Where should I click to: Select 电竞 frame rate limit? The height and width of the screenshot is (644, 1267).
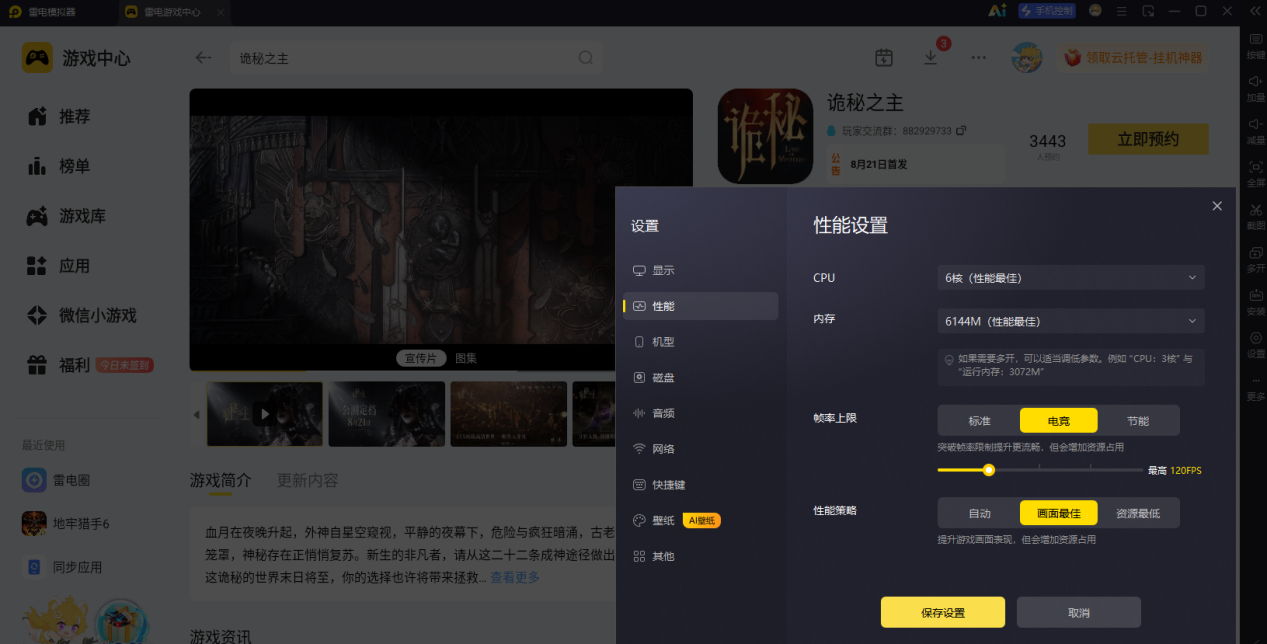pos(1058,421)
